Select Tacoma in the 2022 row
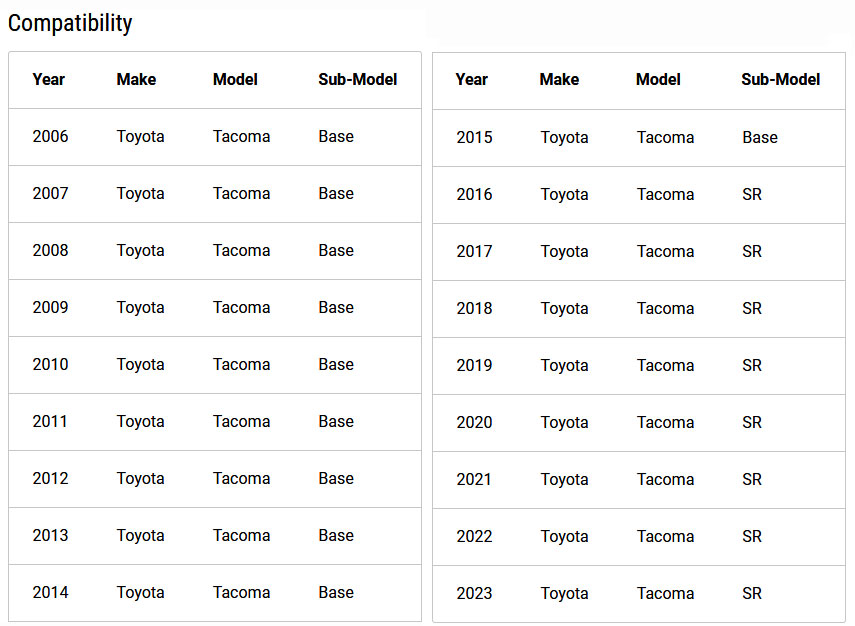This screenshot has height=626, width=855. click(x=665, y=537)
